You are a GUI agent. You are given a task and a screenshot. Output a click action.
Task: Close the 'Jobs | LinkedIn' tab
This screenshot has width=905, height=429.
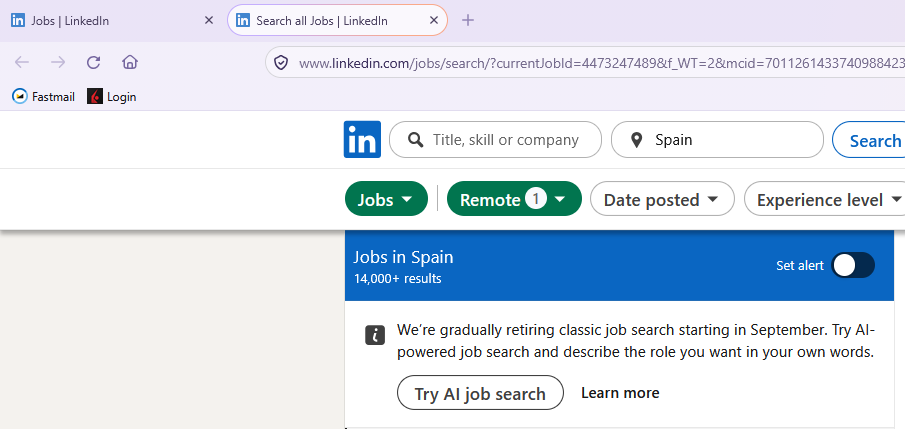coord(209,20)
